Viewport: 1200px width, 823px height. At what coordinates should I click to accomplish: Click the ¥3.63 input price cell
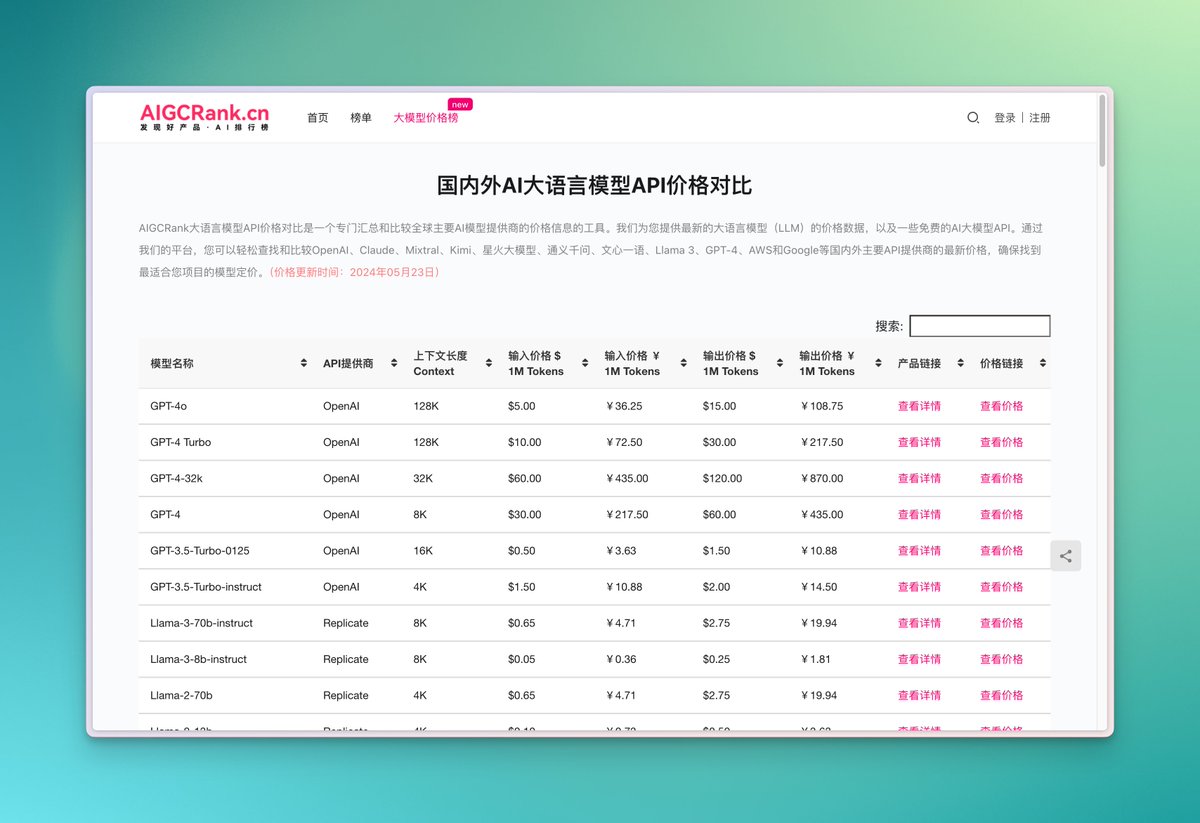click(x=620, y=550)
